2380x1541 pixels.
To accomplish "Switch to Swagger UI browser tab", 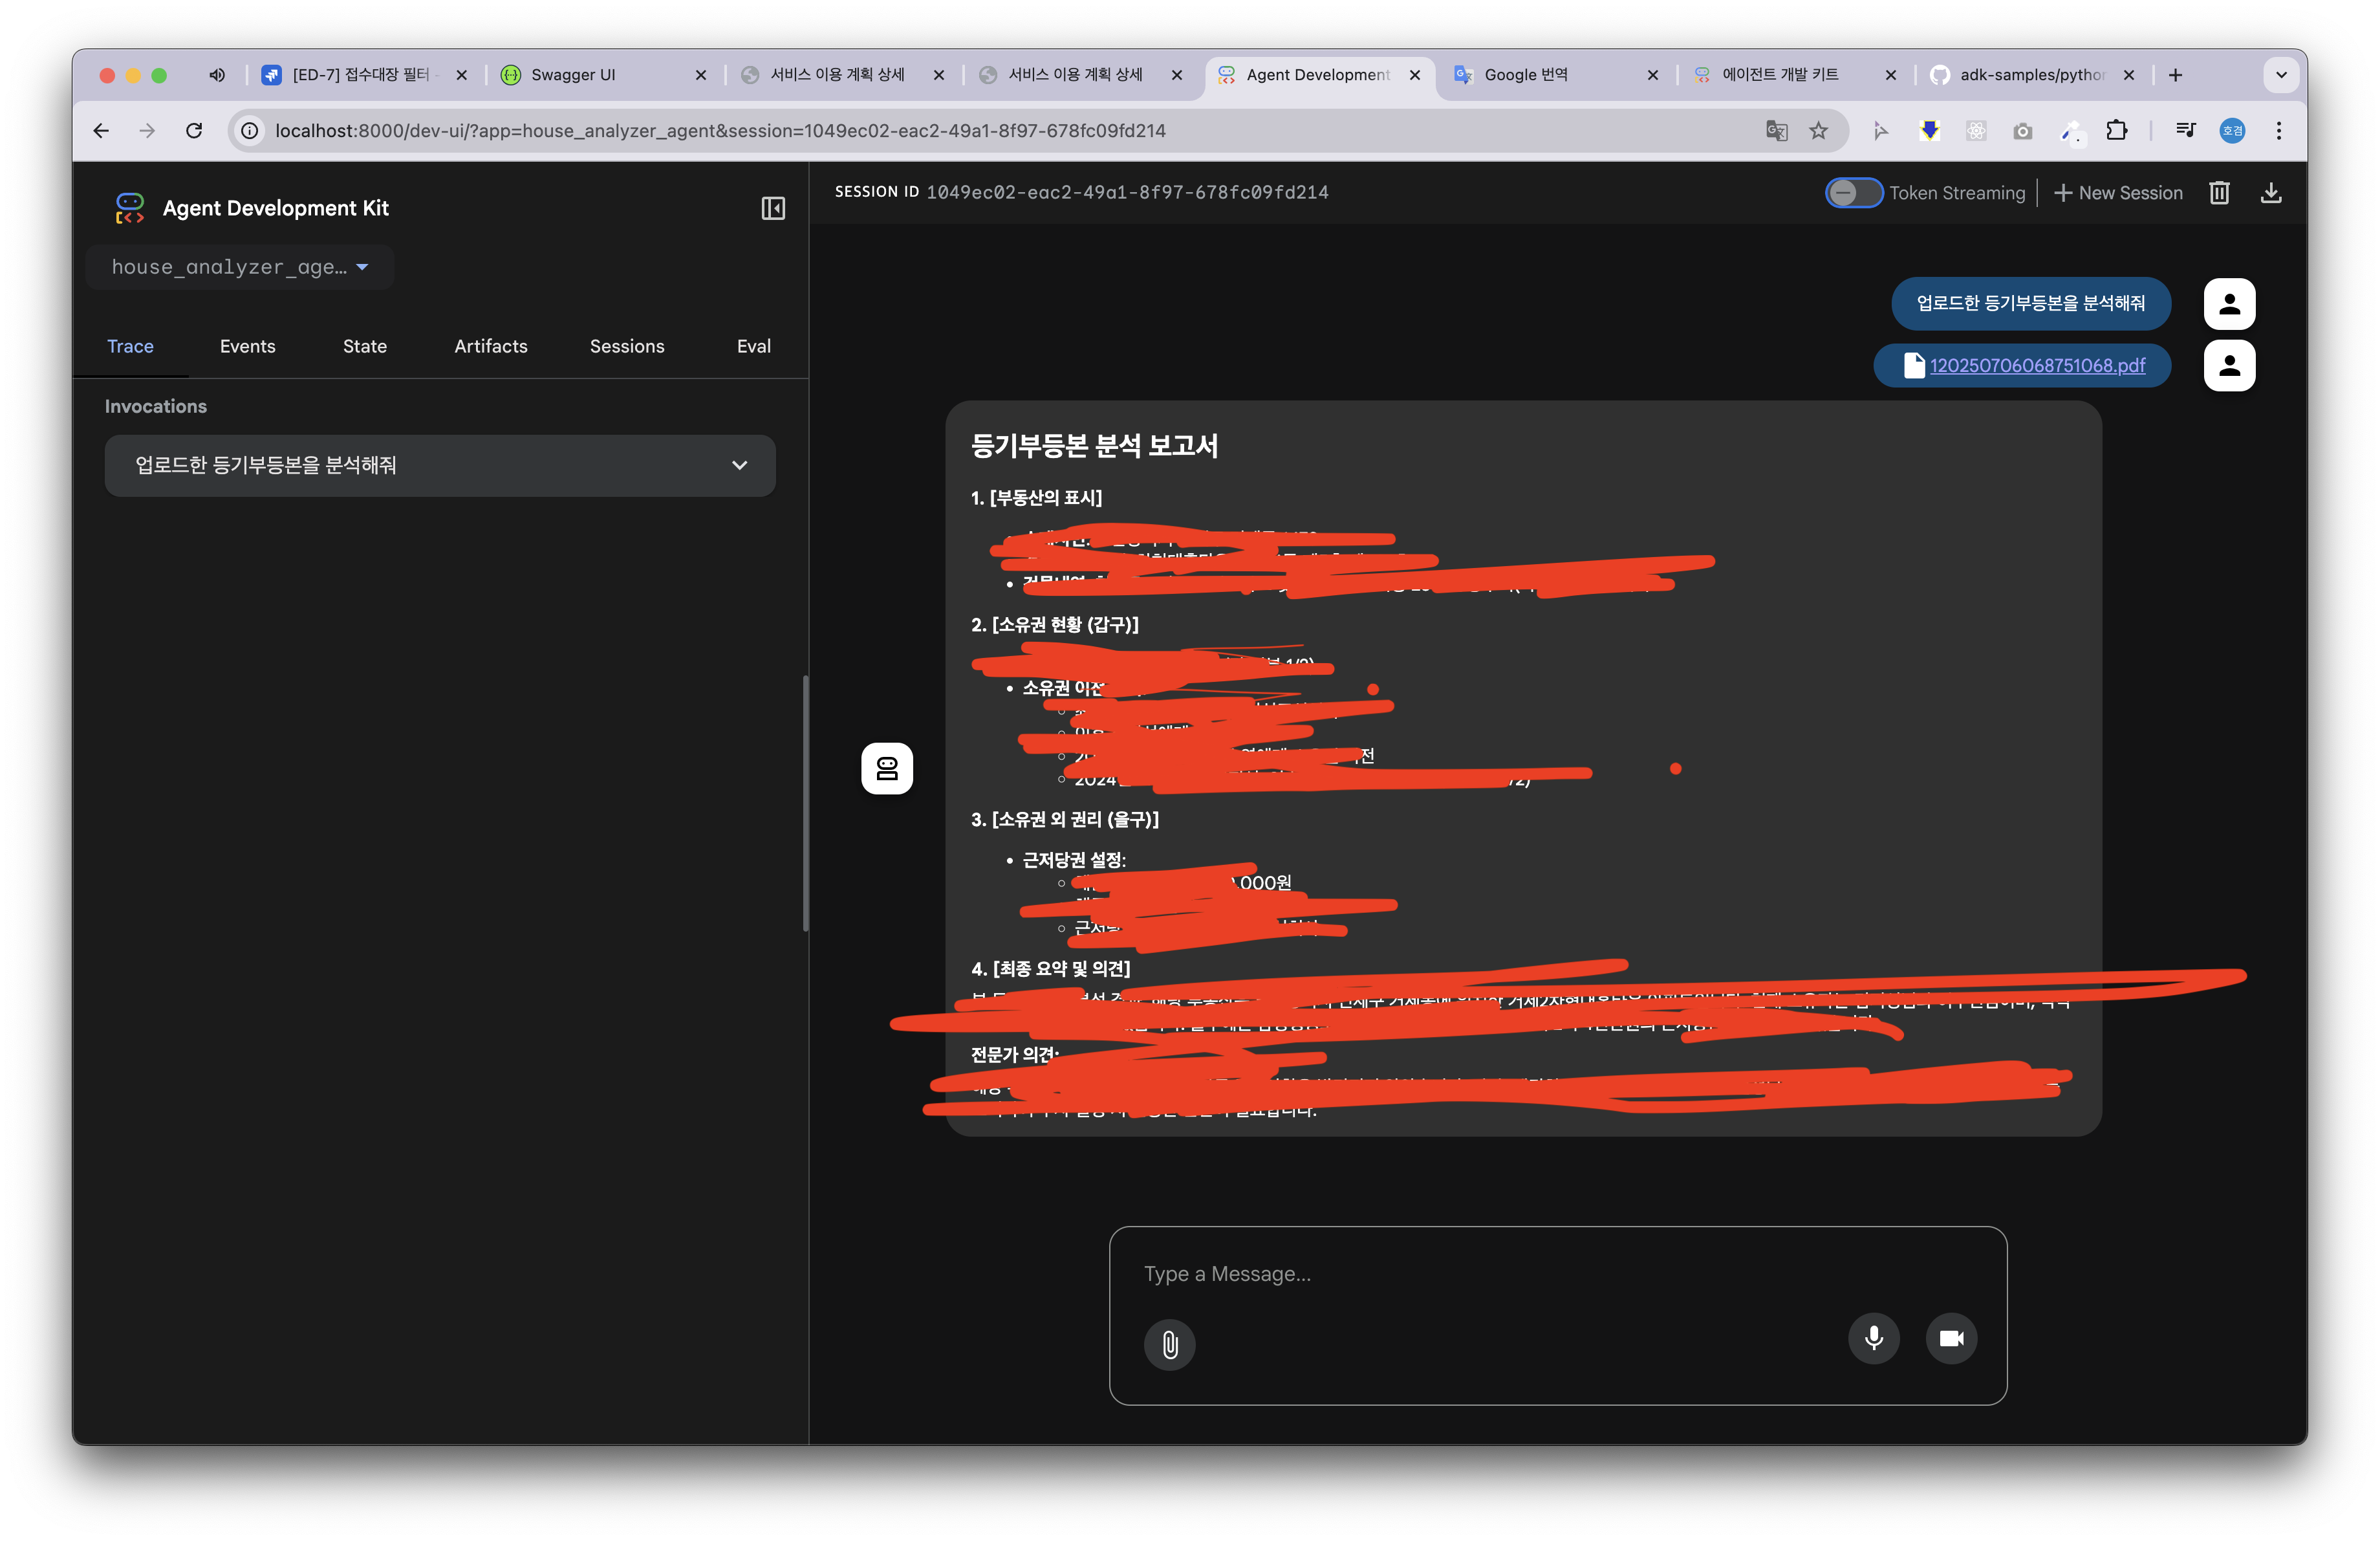I will (x=573, y=75).
